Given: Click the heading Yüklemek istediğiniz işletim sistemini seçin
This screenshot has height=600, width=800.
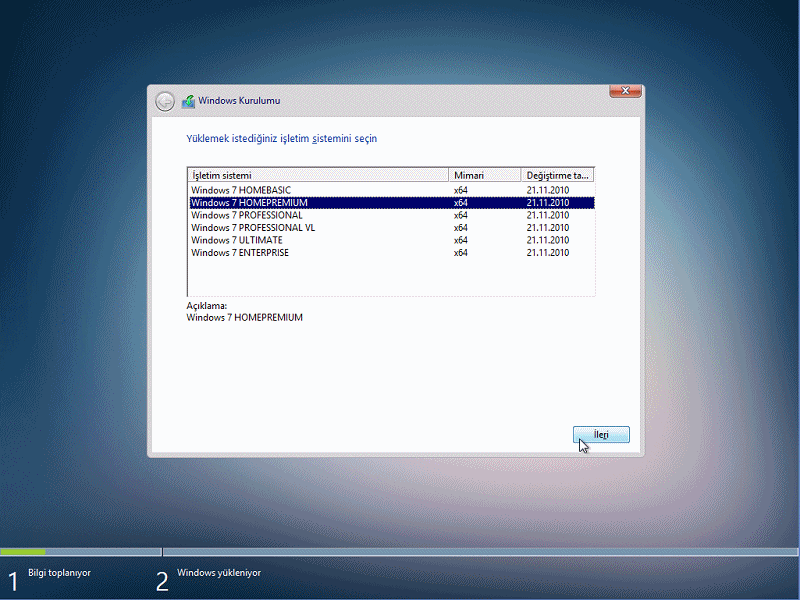Looking at the screenshot, I should (282, 139).
